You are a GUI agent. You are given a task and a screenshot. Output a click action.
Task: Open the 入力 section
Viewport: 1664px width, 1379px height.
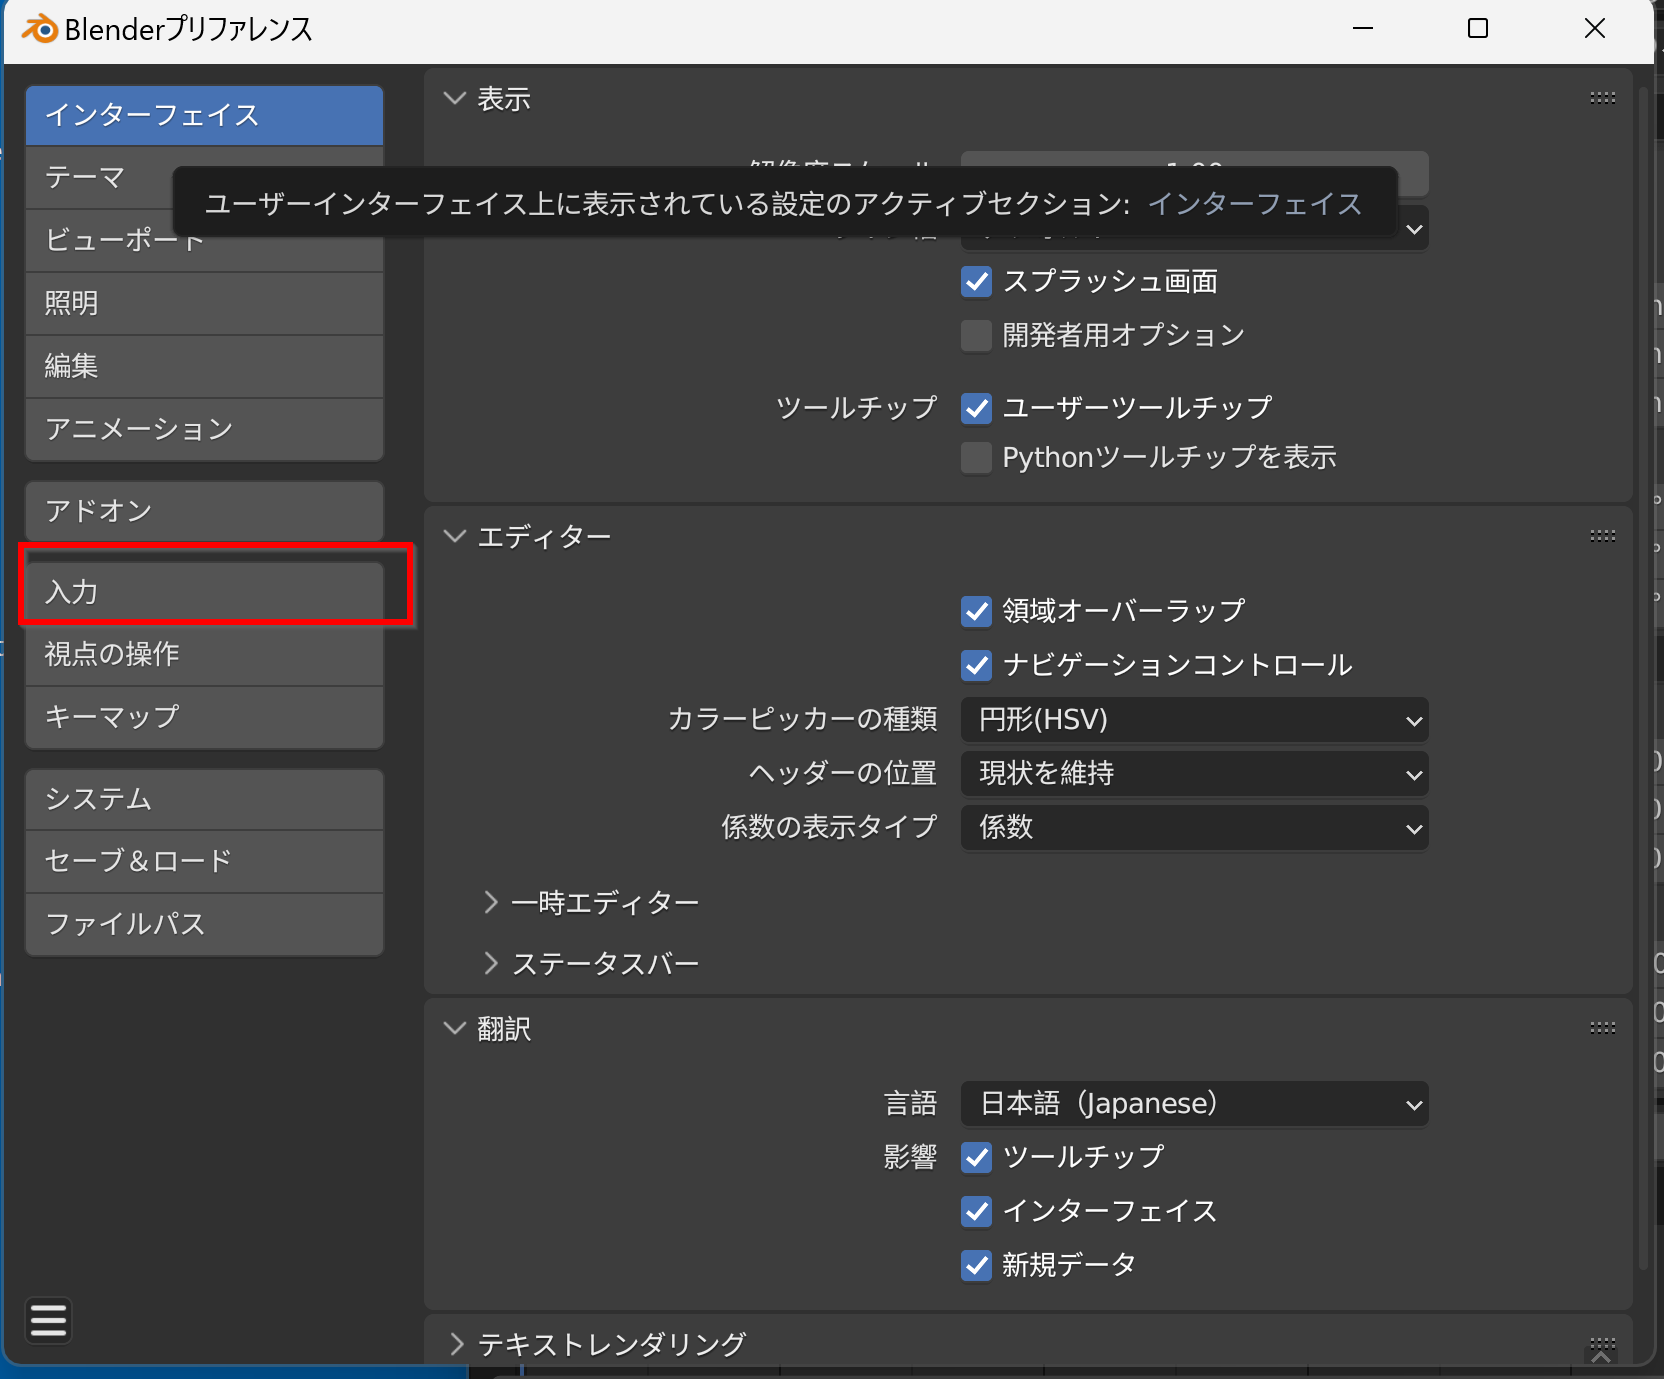(204, 592)
